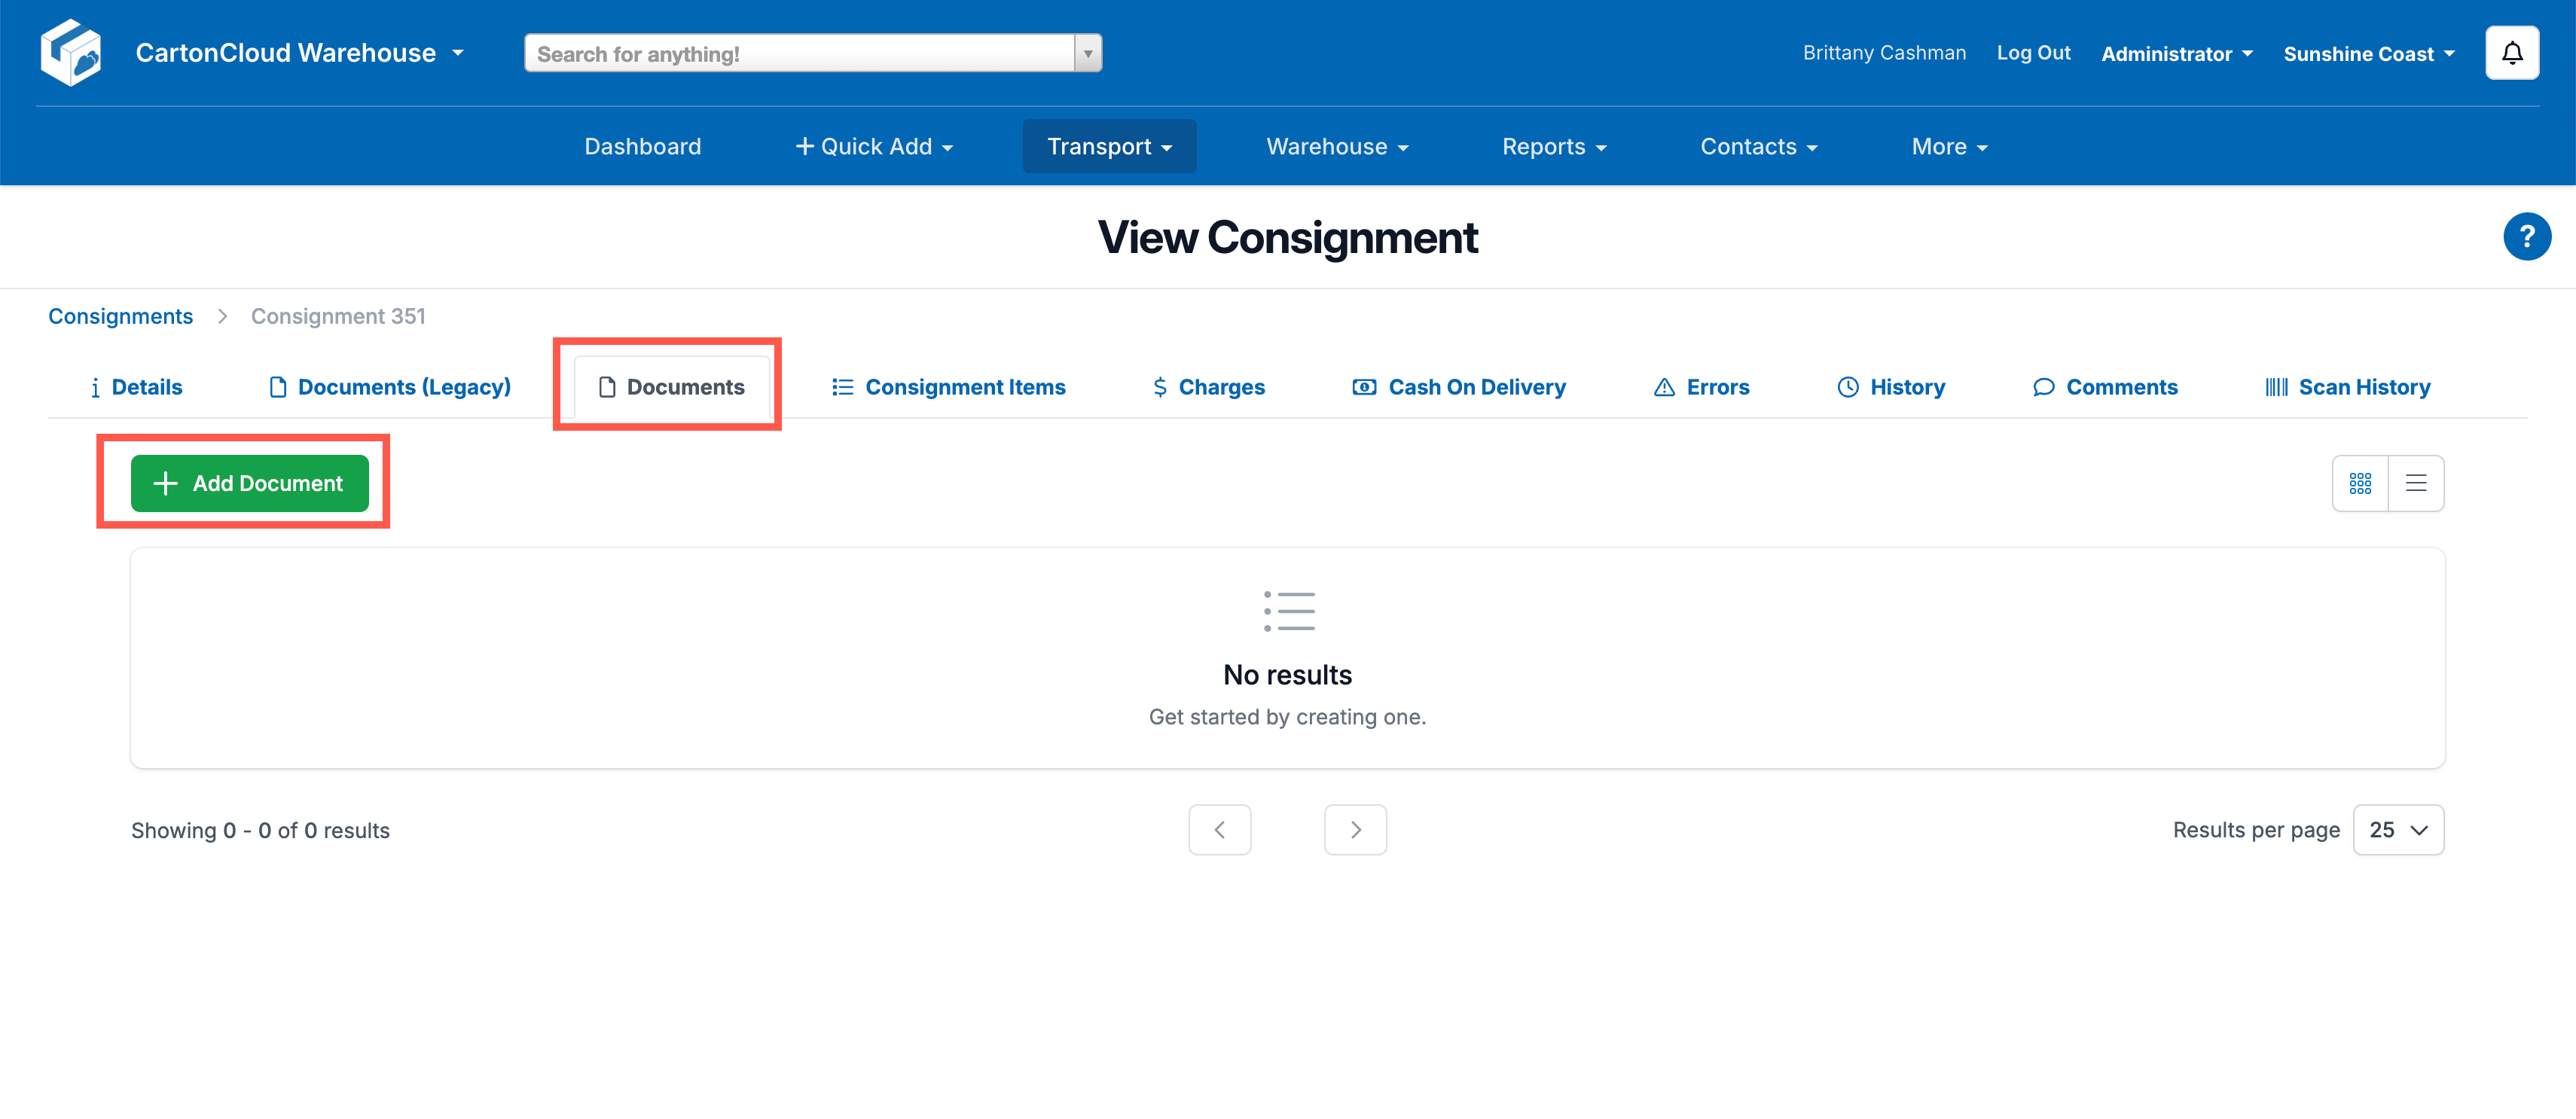The height and width of the screenshot is (1119, 2576).
Task: Open the Cash On Delivery tab
Action: click(1459, 387)
